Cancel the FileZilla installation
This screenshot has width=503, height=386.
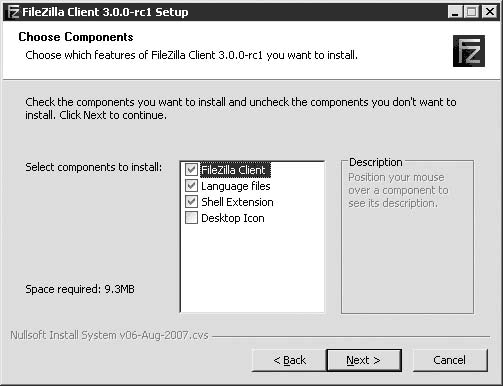(450, 360)
